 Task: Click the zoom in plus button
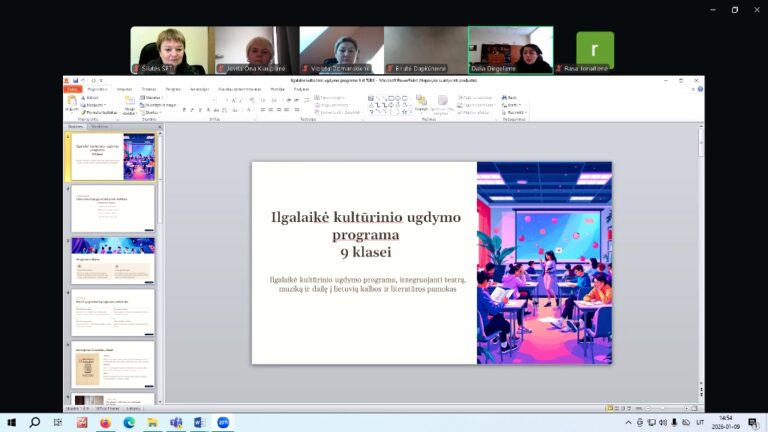coord(685,408)
